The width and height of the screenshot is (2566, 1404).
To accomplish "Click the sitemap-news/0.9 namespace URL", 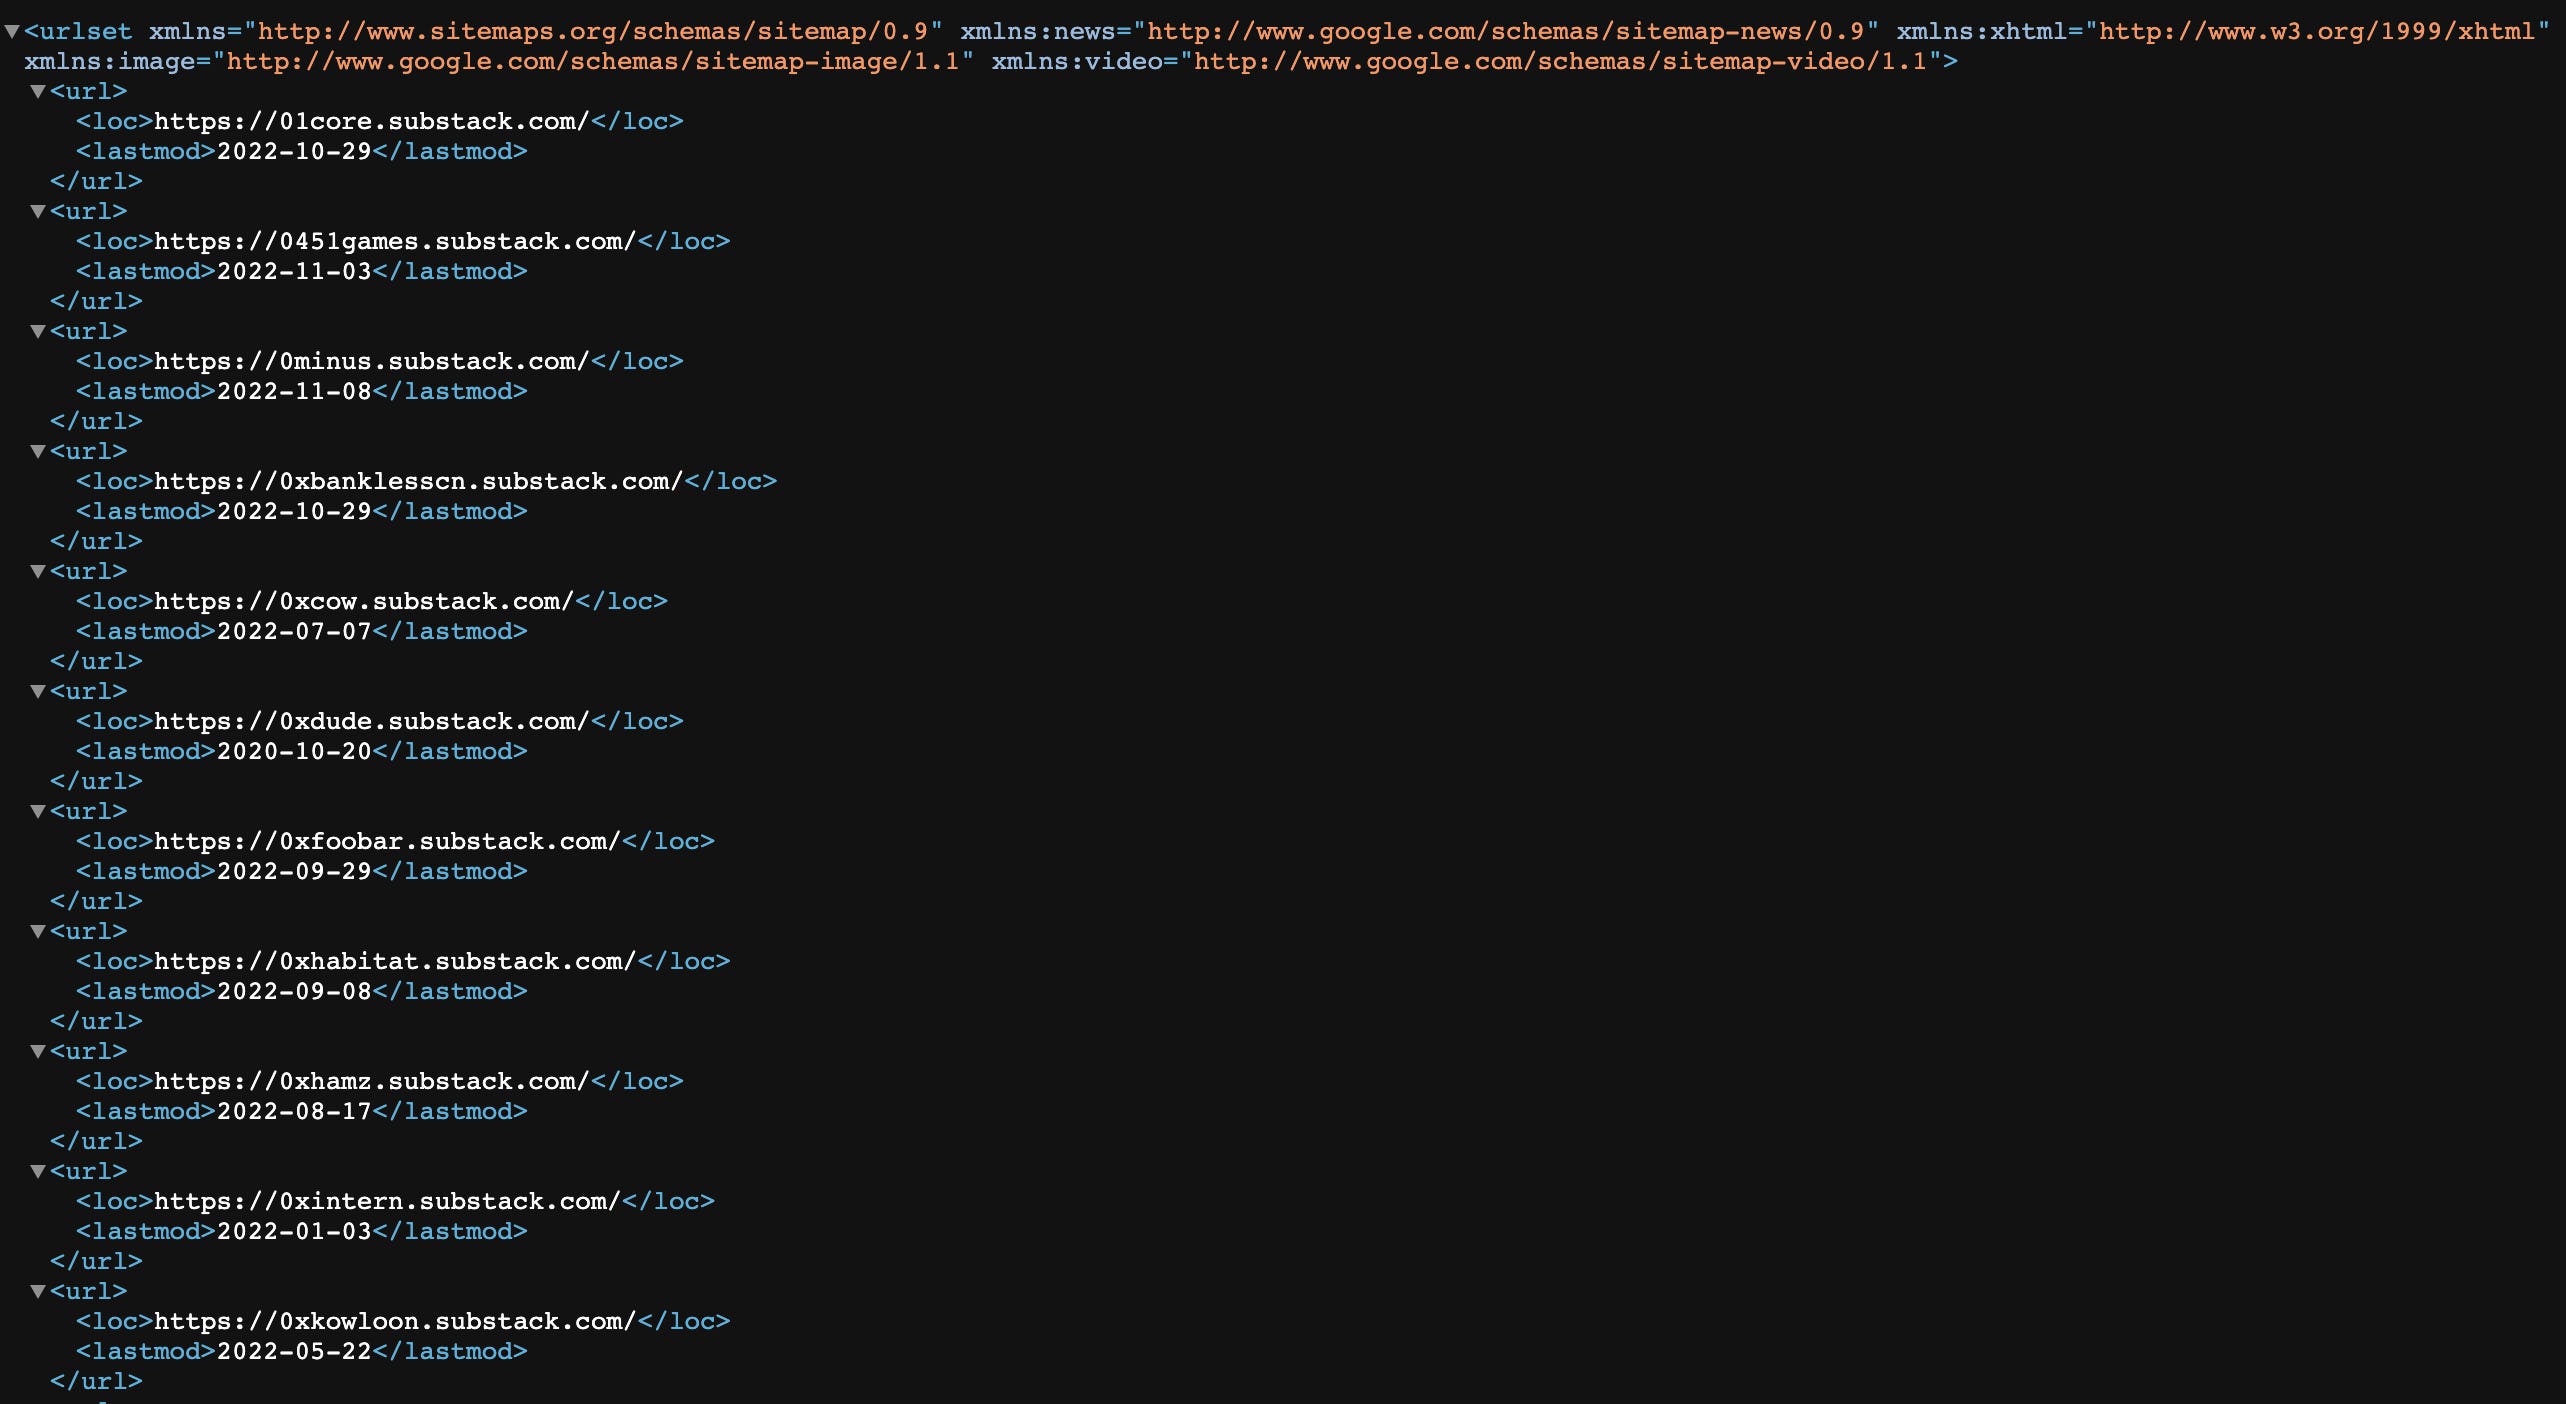I will tap(1506, 32).
